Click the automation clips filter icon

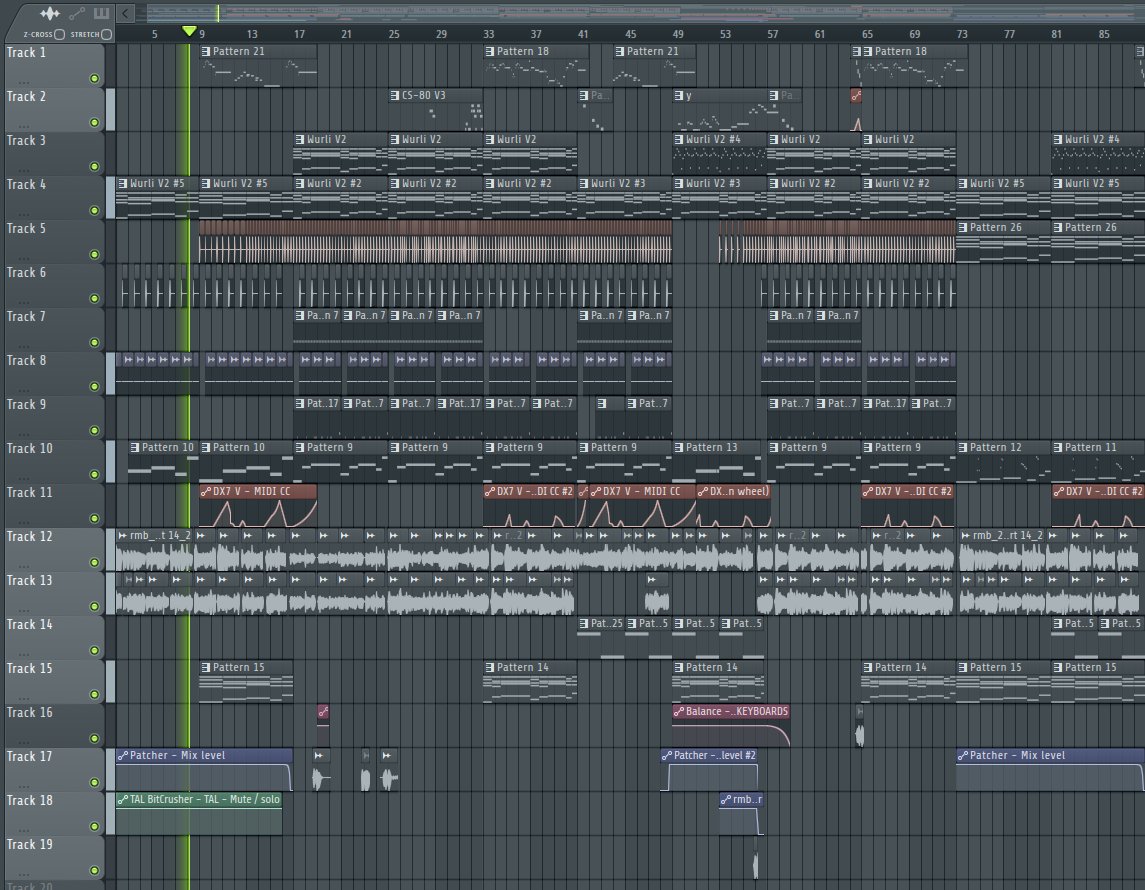coord(75,13)
